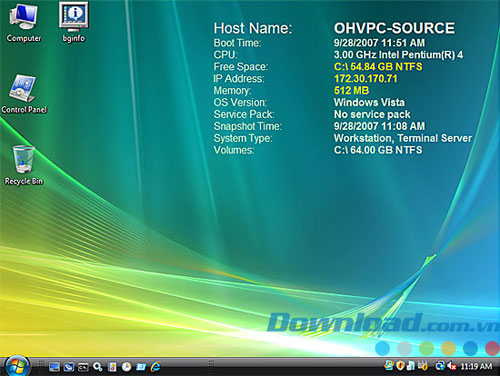Open the Windows Start orb

coord(17,367)
